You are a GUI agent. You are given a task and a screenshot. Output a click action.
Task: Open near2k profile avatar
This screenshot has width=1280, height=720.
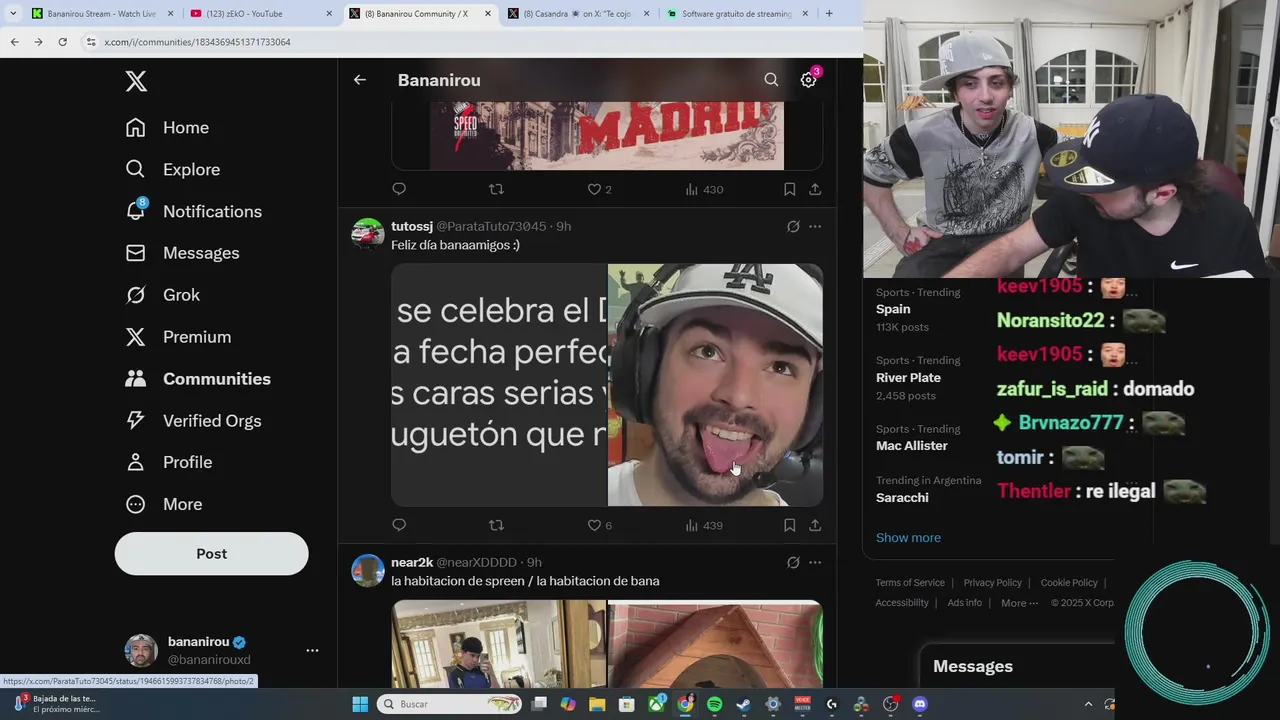click(x=368, y=570)
